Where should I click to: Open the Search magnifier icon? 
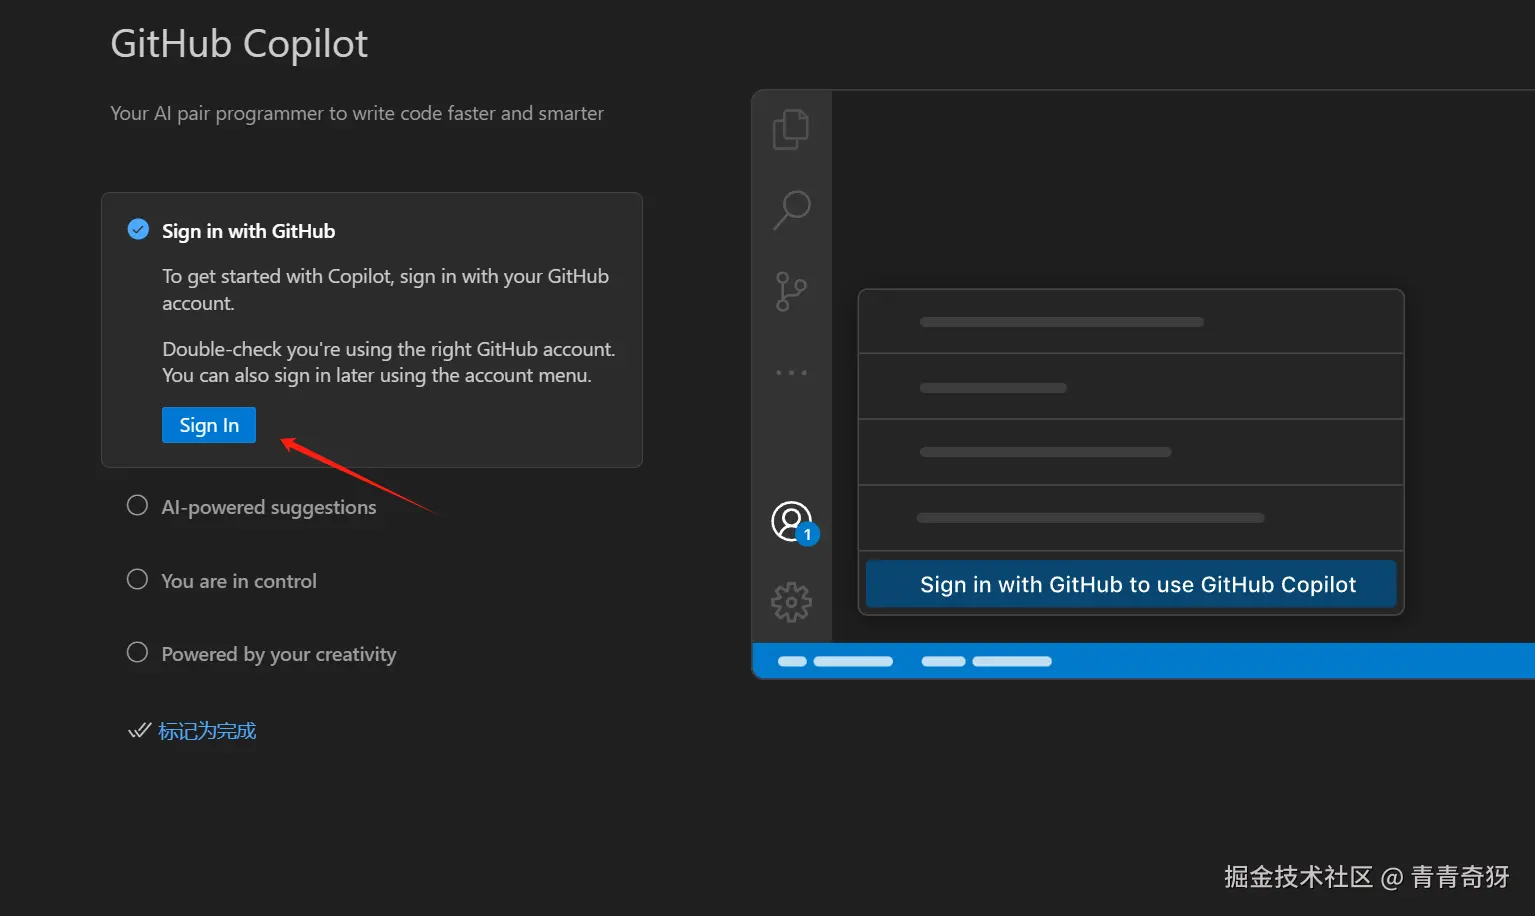point(792,209)
